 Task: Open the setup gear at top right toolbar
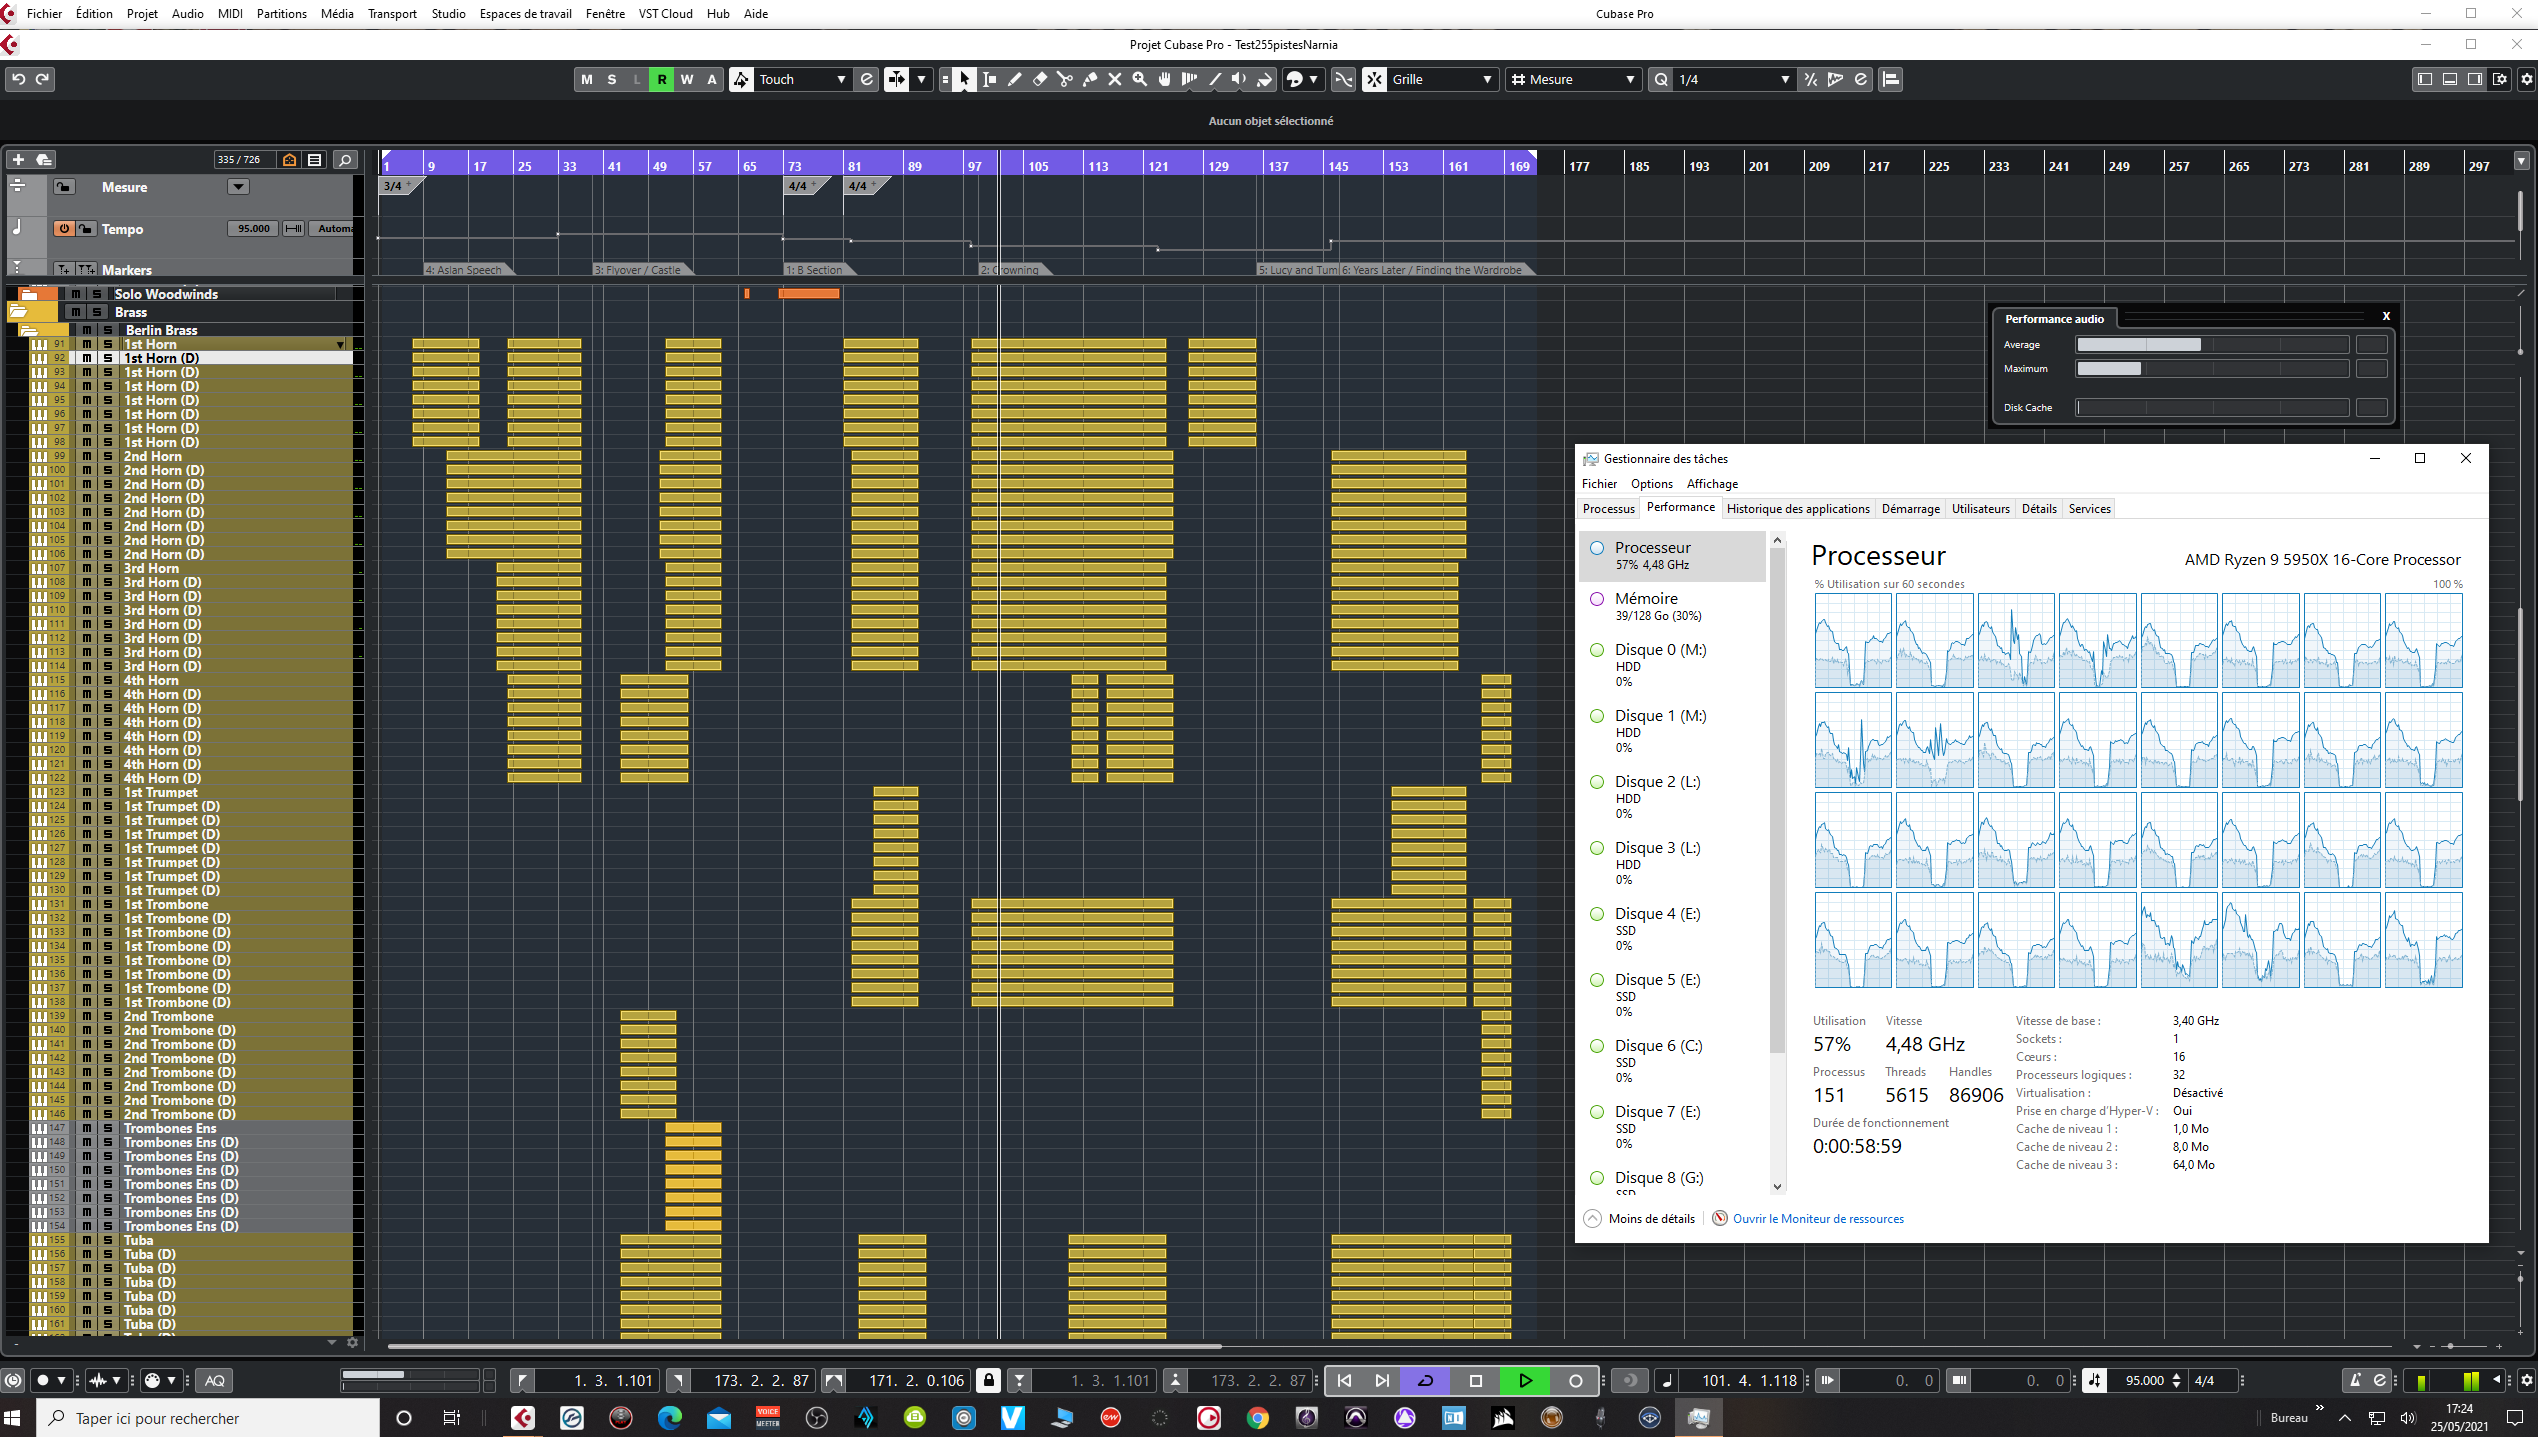click(x=2527, y=79)
